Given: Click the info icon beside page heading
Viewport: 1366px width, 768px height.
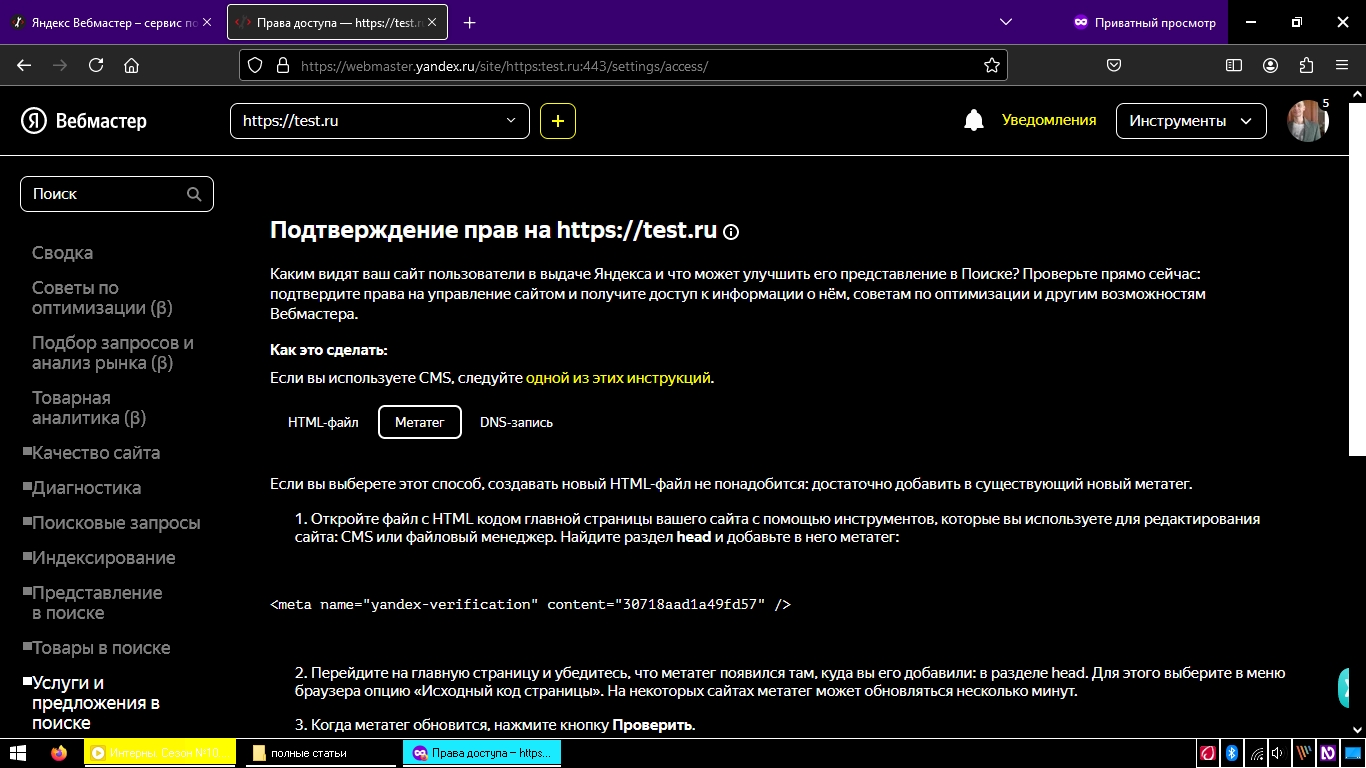Looking at the screenshot, I should (731, 232).
